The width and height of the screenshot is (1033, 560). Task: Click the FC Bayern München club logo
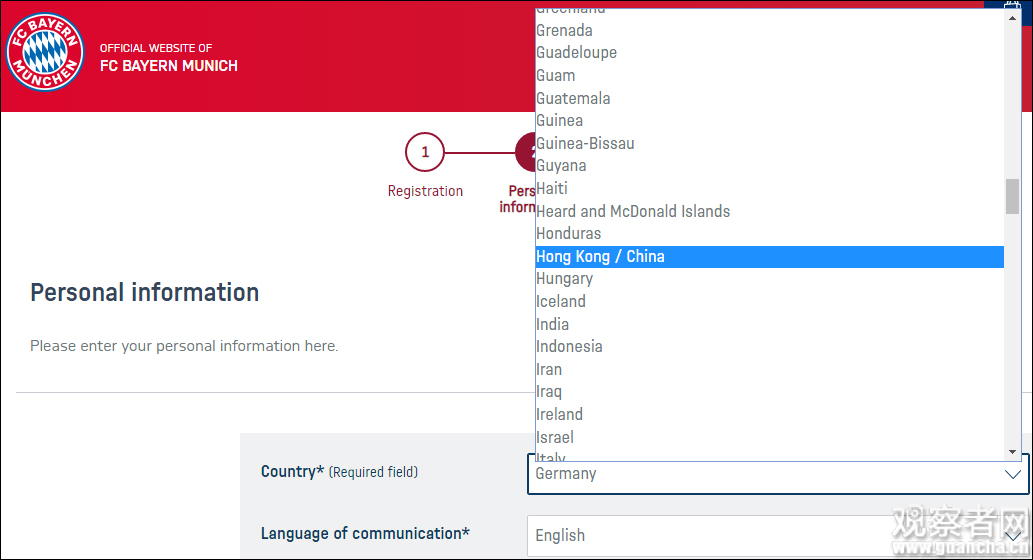click(x=45, y=52)
